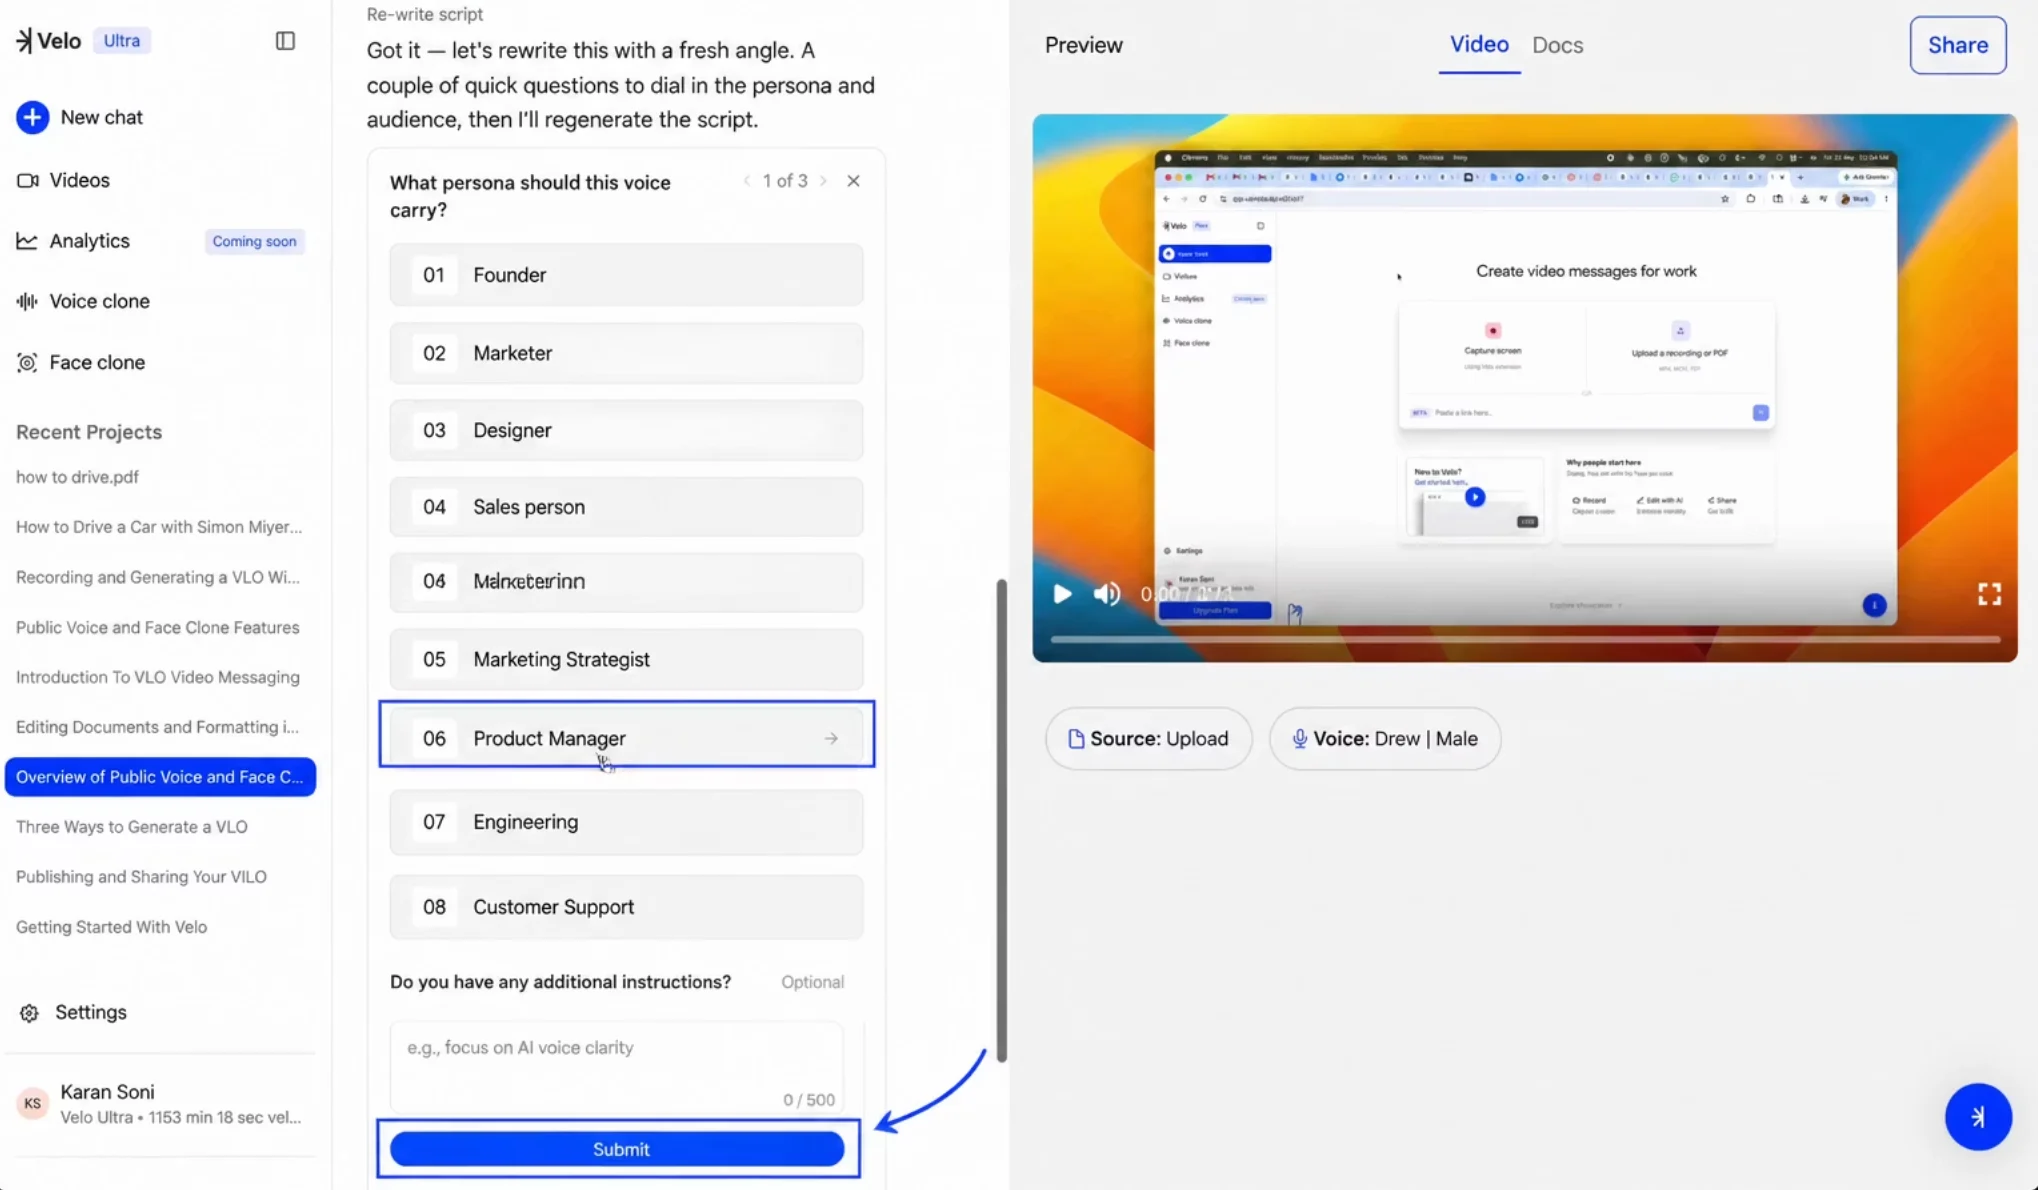The width and height of the screenshot is (2038, 1190).
Task: Open the Source: Upload selector
Action: tap(1148, 739)
